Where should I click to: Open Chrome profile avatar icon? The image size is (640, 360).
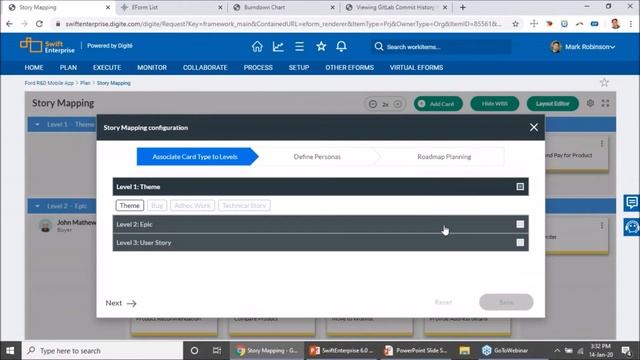(616, 24)
